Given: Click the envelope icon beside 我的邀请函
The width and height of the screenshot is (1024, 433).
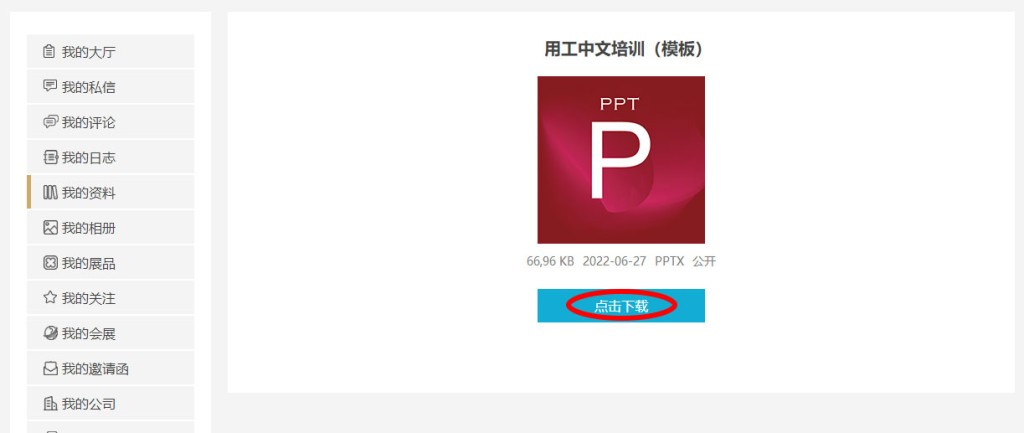Looking at the screenshot, I should 50,369.
